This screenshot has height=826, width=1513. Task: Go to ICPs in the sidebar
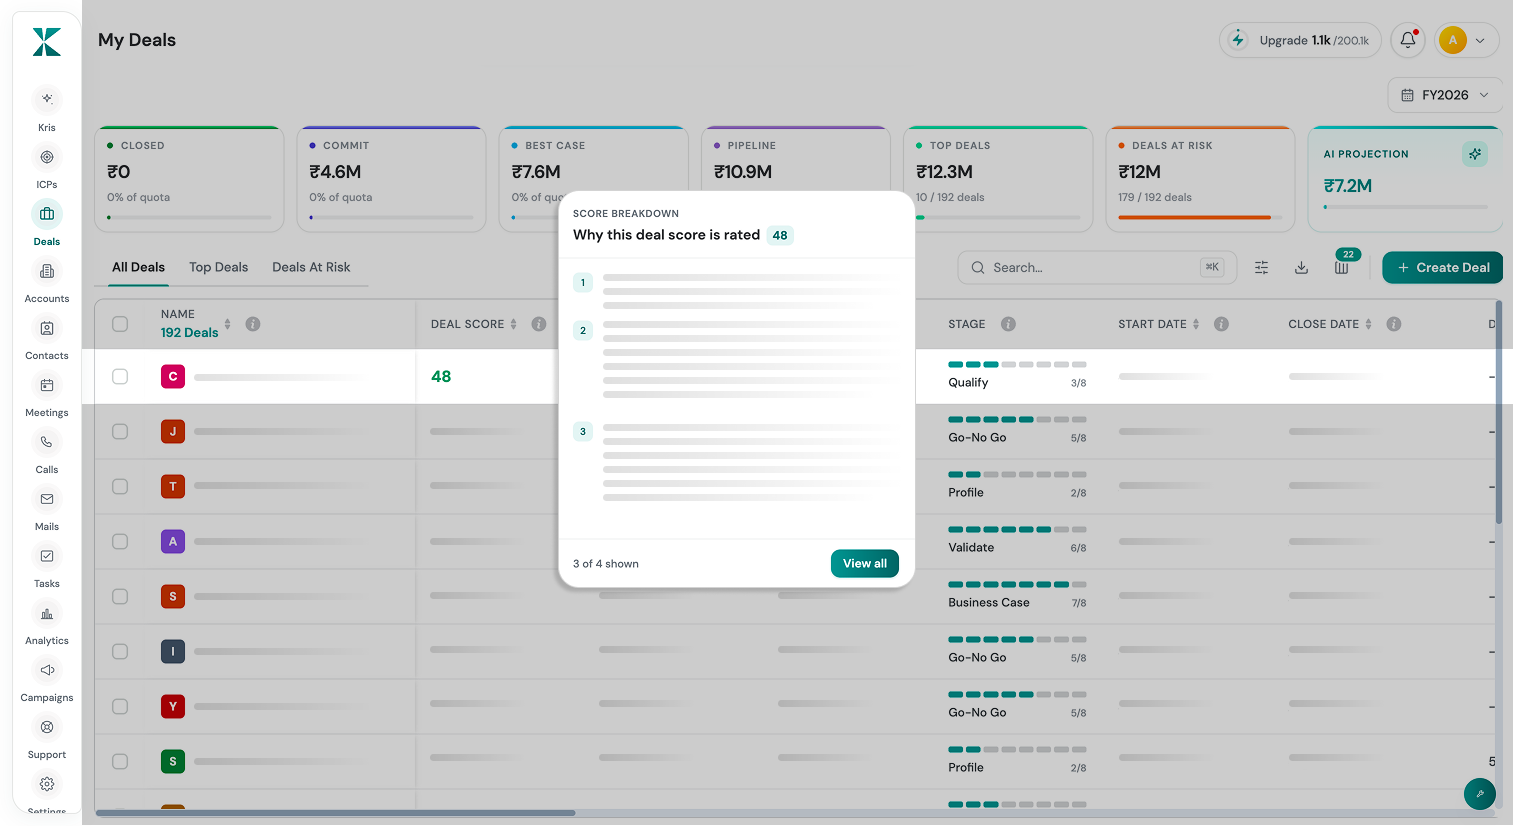(x=47, y=166)
